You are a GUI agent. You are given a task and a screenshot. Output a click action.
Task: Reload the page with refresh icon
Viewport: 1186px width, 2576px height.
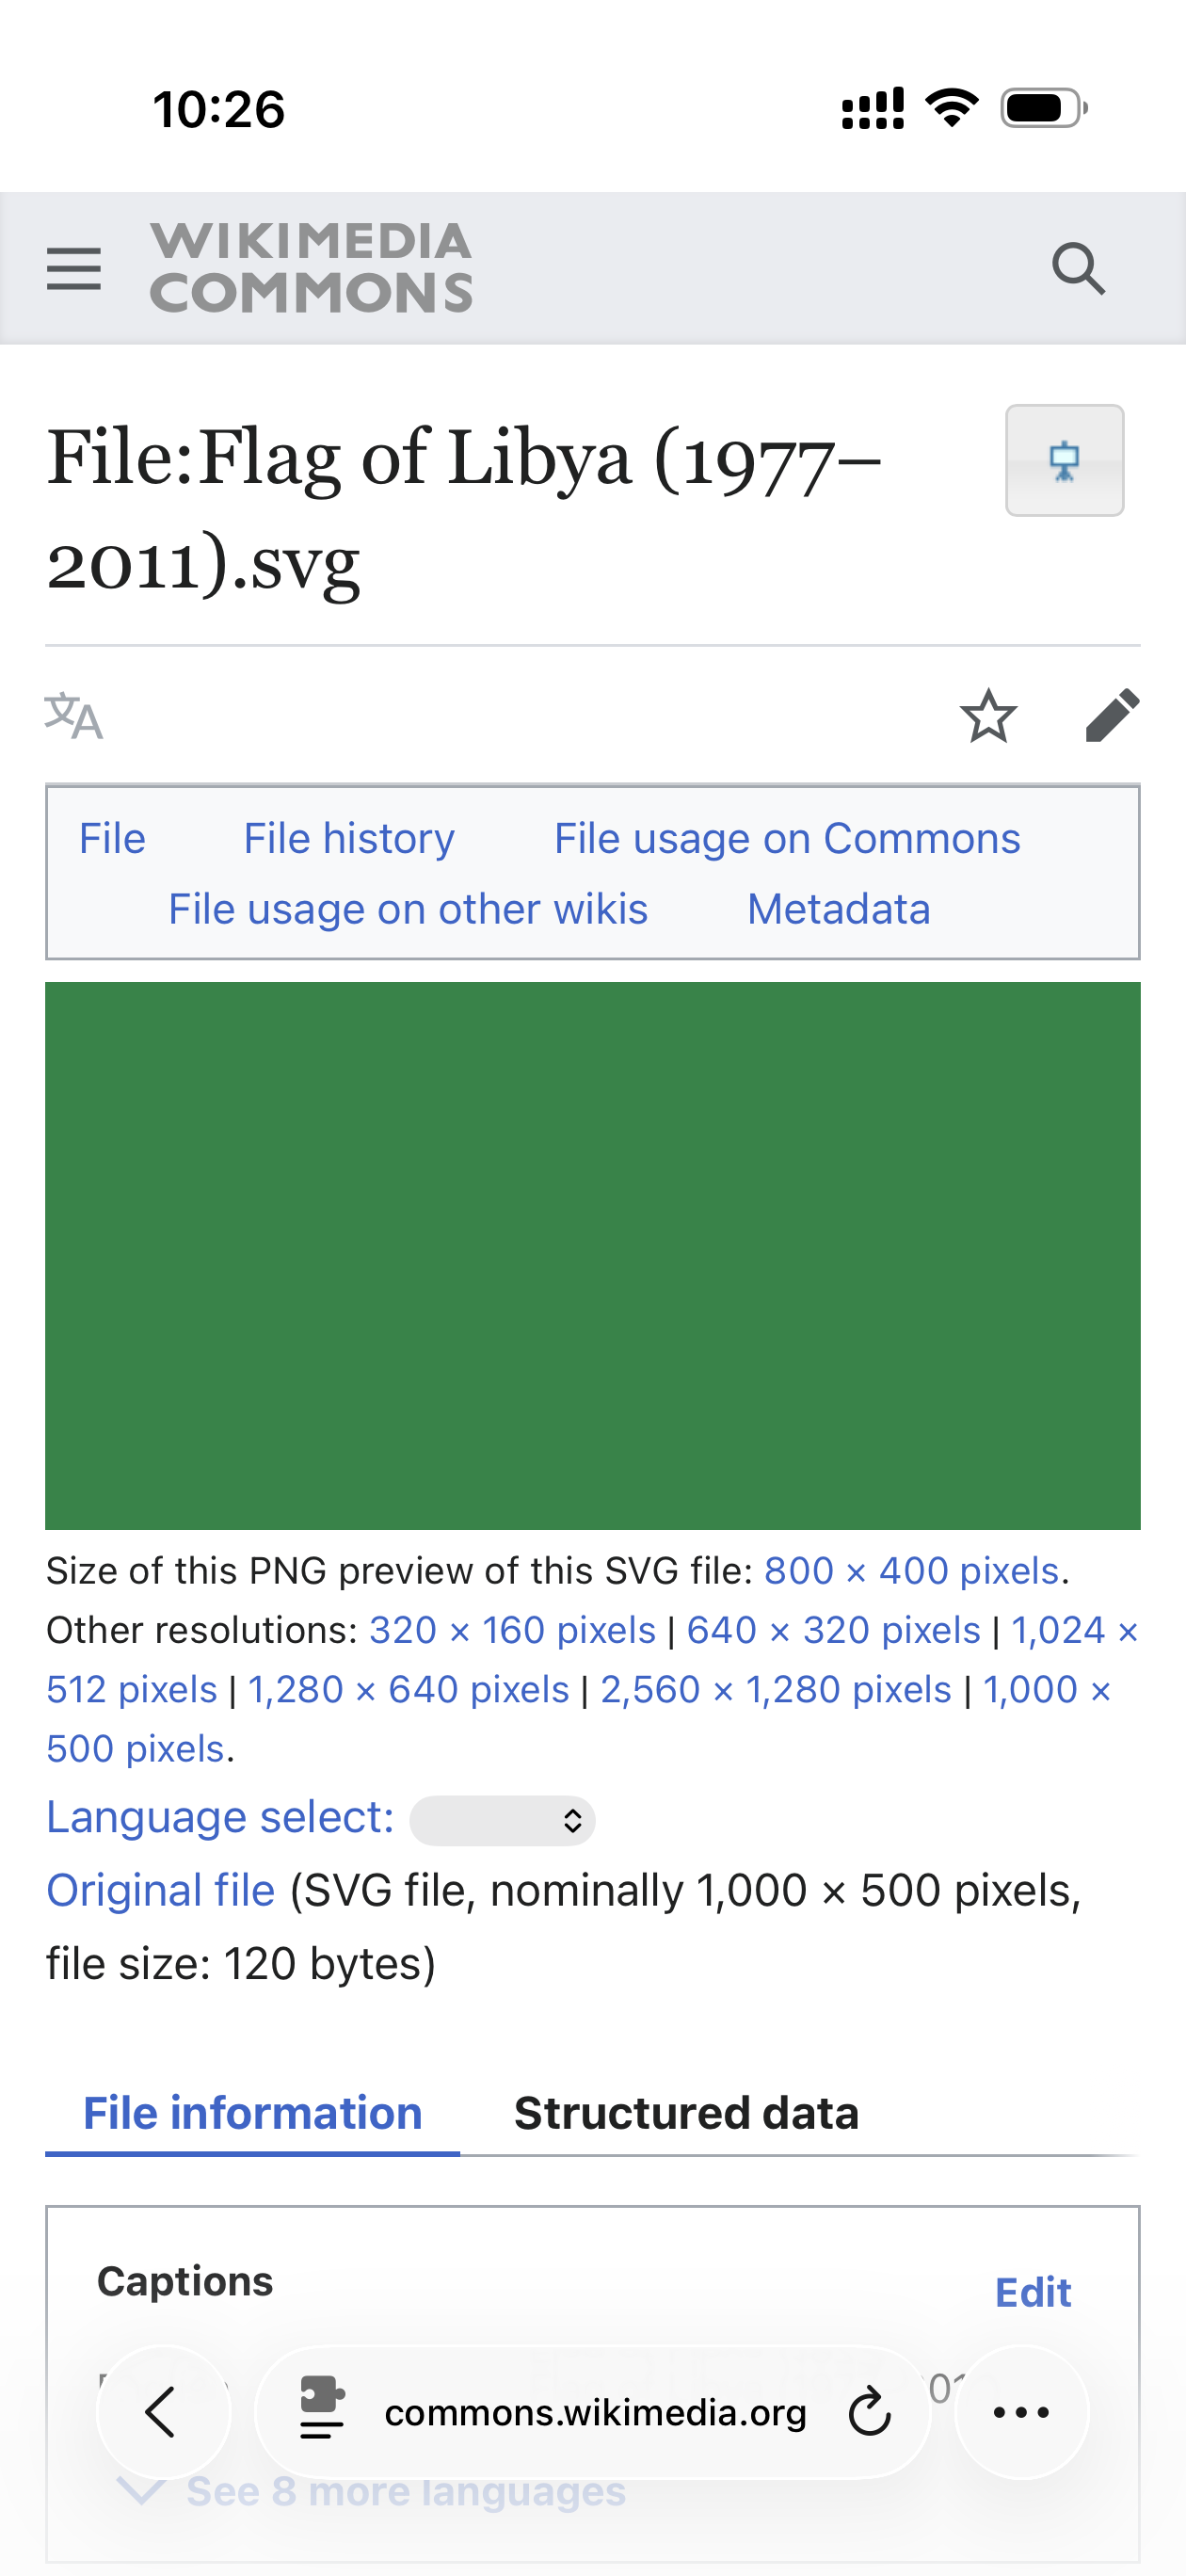point(869,2412)
